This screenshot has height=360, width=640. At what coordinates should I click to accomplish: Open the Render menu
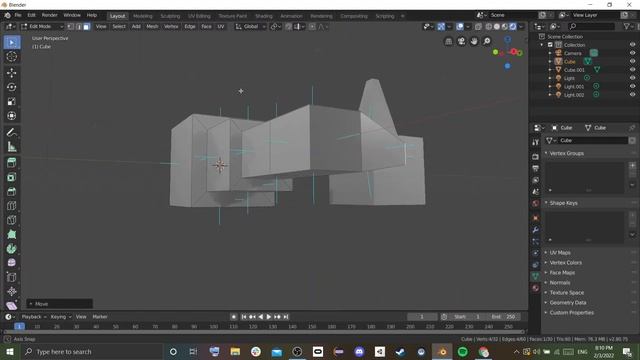click(49, 15)
